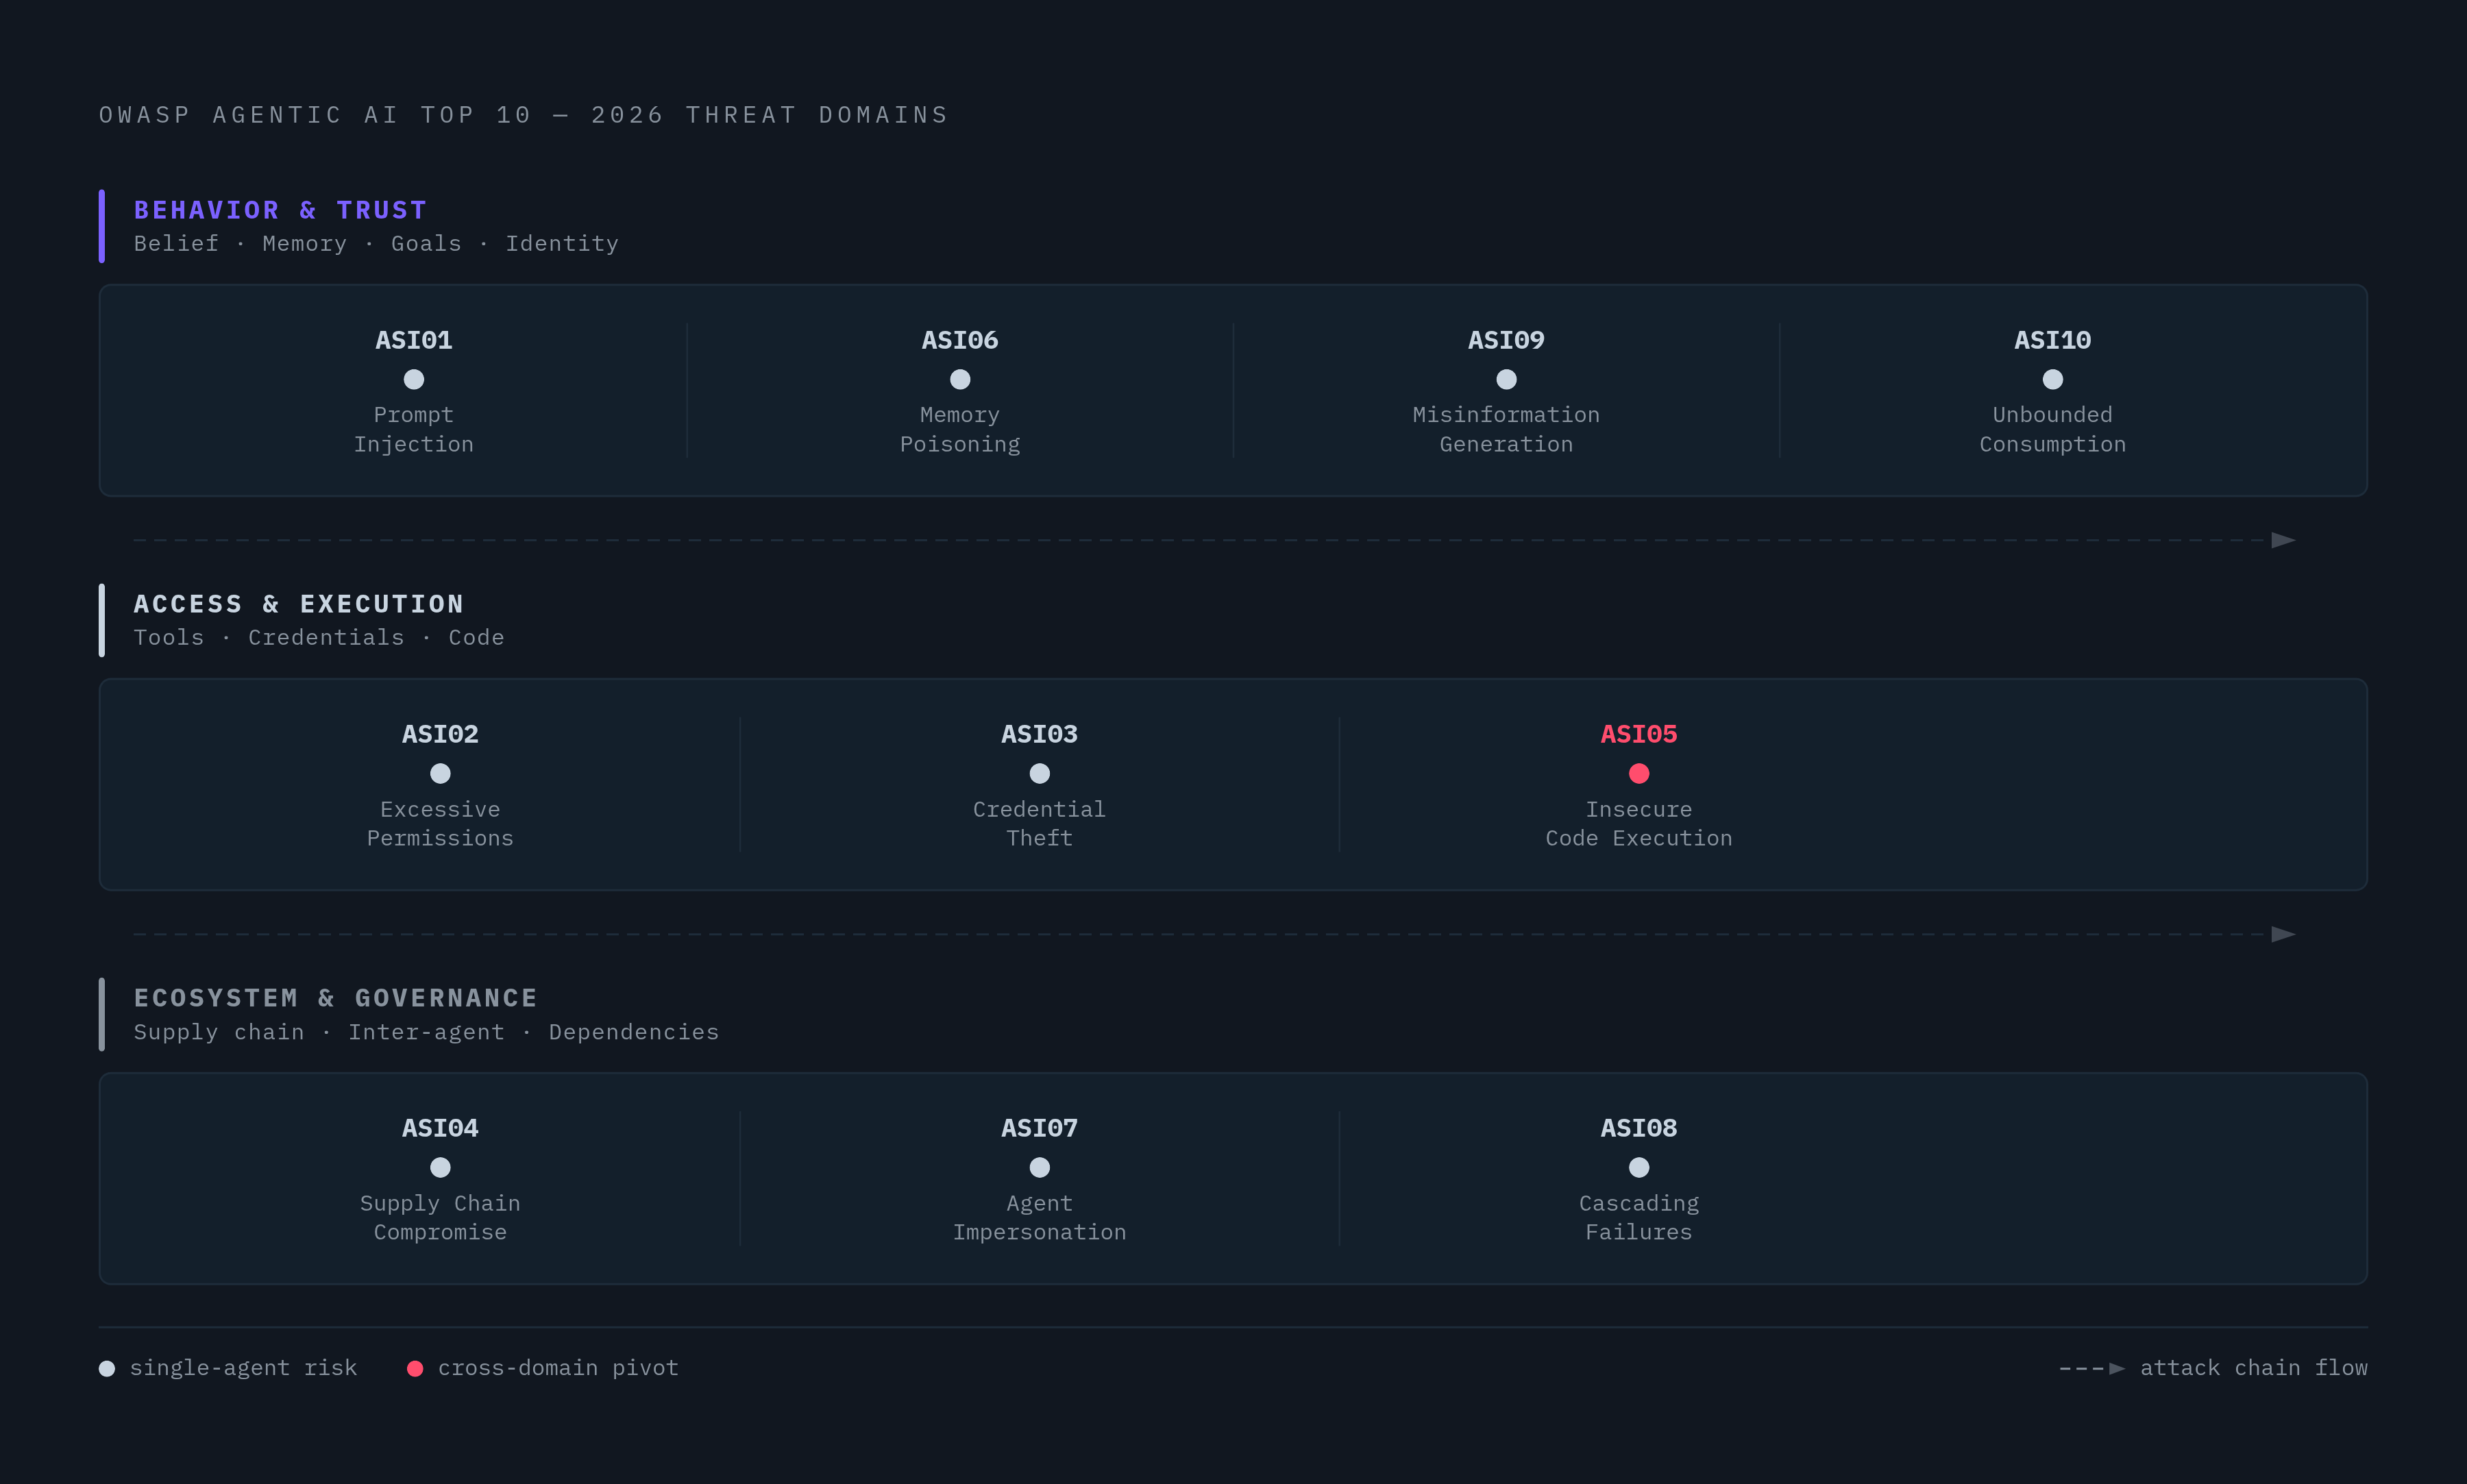Select the ASI04 code label

(x=440, y=1128)
